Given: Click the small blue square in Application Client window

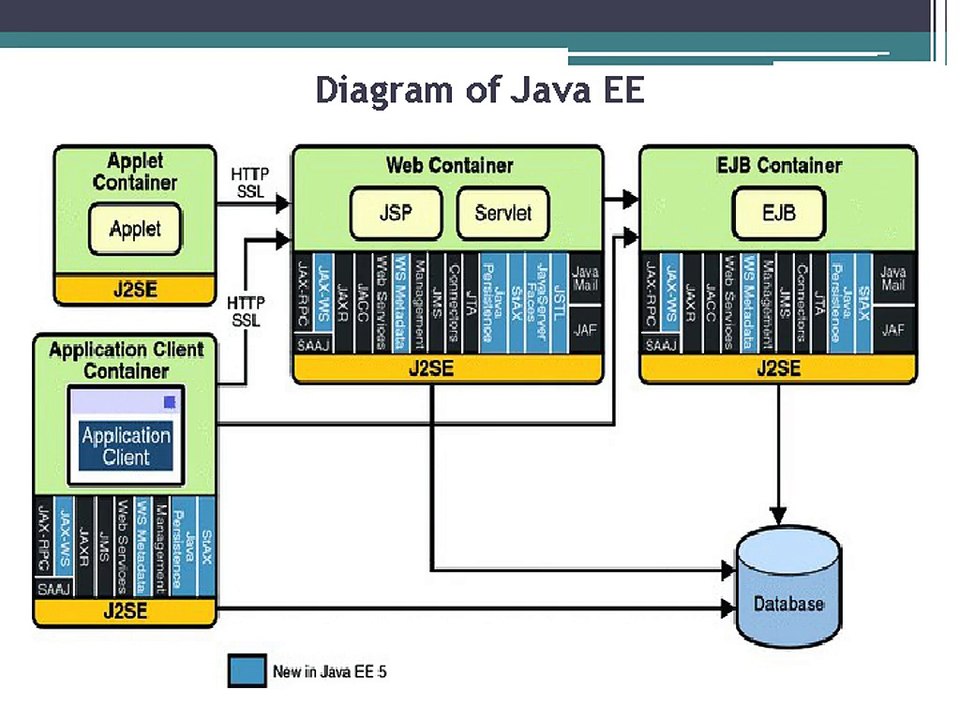Looking at the screenshot, I should click(170, 402).
